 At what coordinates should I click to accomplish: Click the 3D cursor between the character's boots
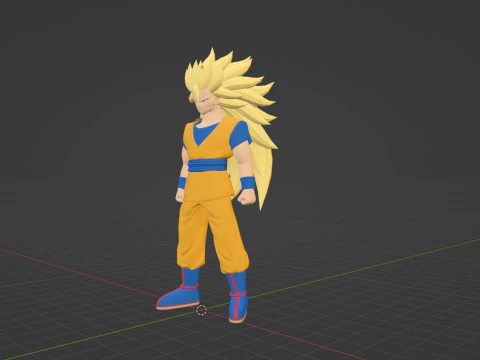pyautogui.click(x=201, y=310)
